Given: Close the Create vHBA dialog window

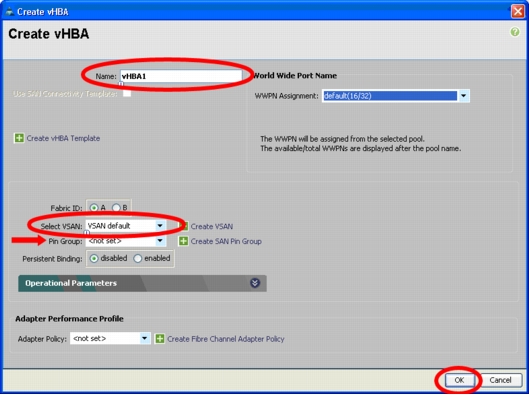Looking at the screenshot, I should coord(518,11).
